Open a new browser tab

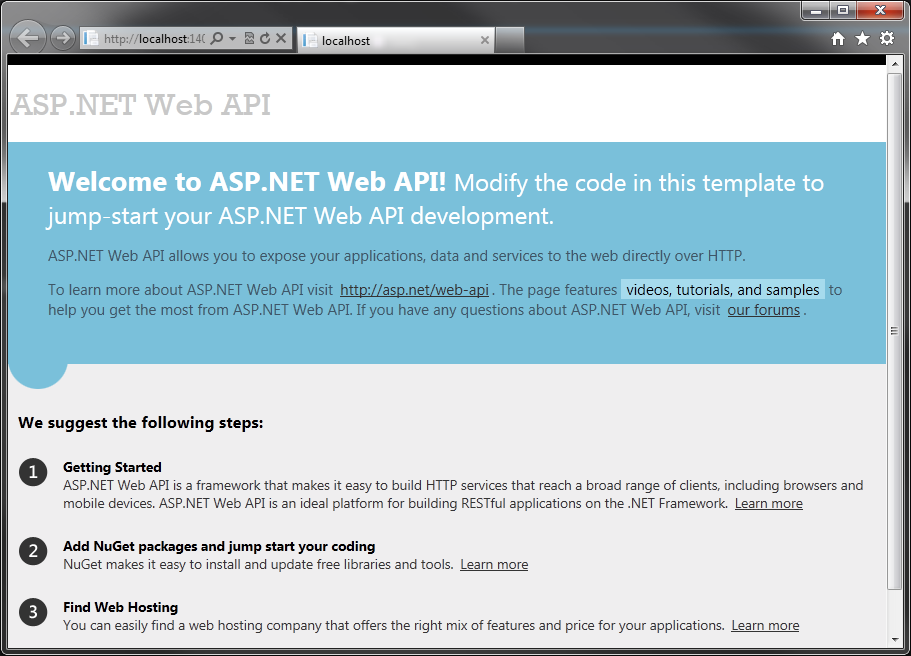(x=510, y=40)
